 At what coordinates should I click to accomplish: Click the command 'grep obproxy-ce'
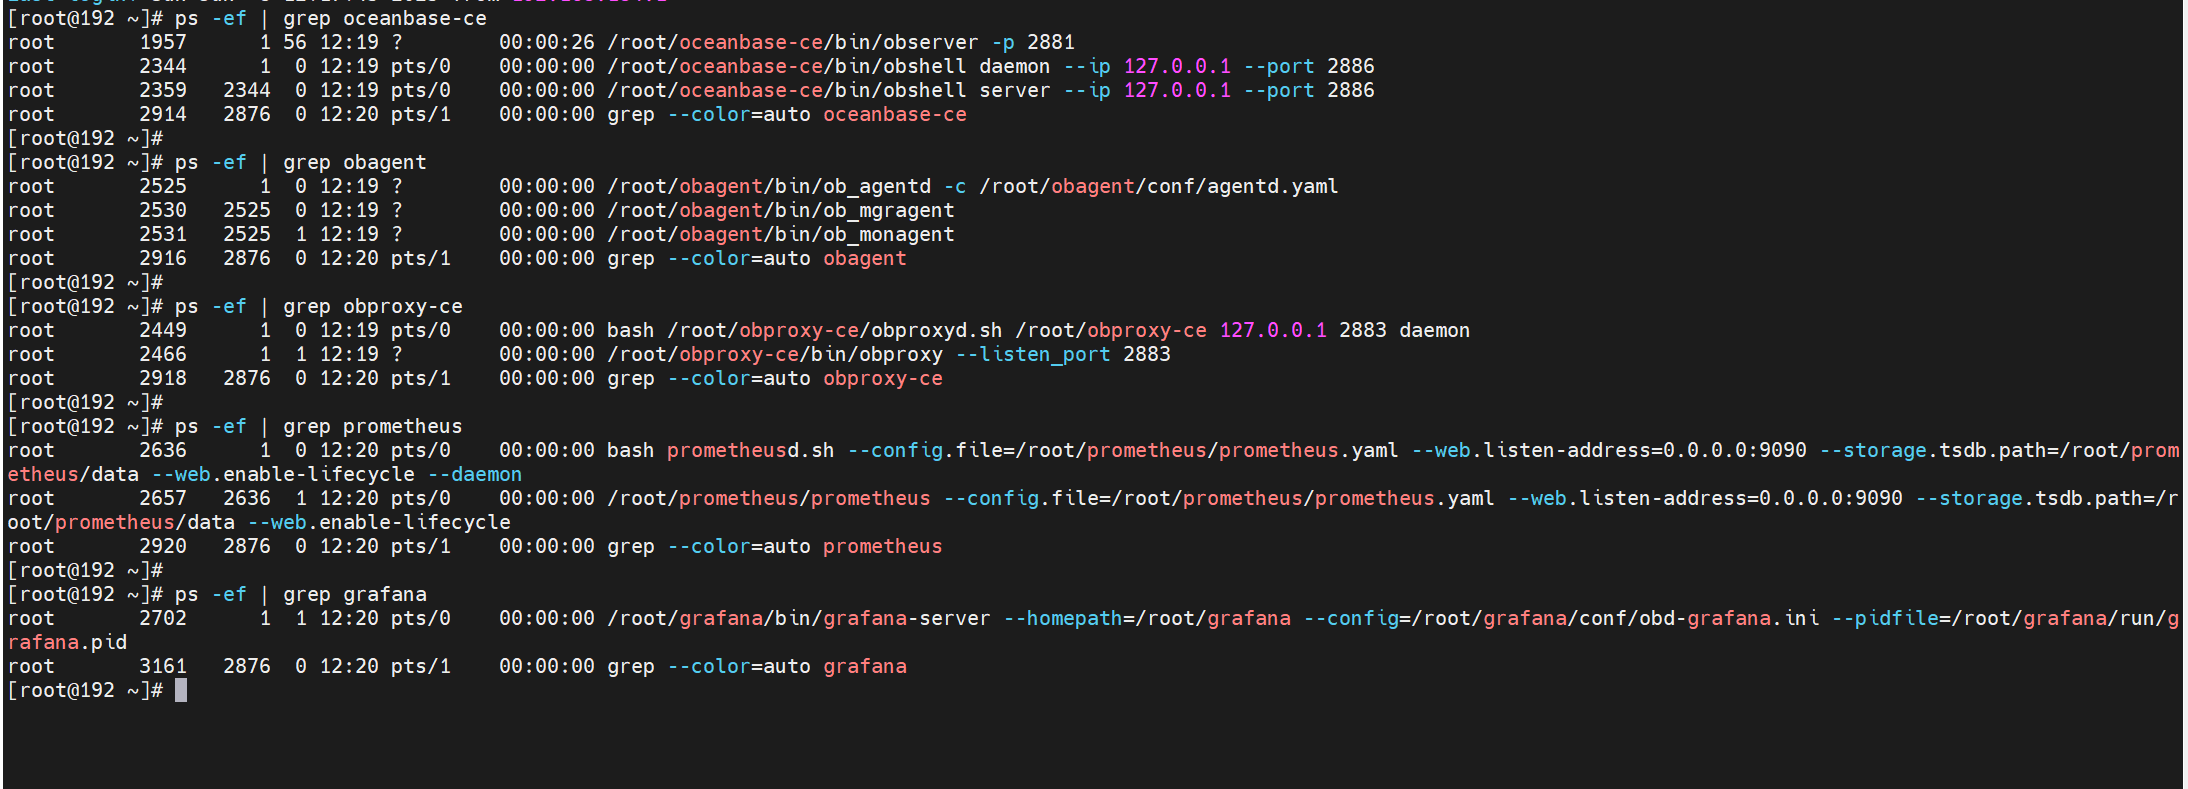tap(373, 306)
